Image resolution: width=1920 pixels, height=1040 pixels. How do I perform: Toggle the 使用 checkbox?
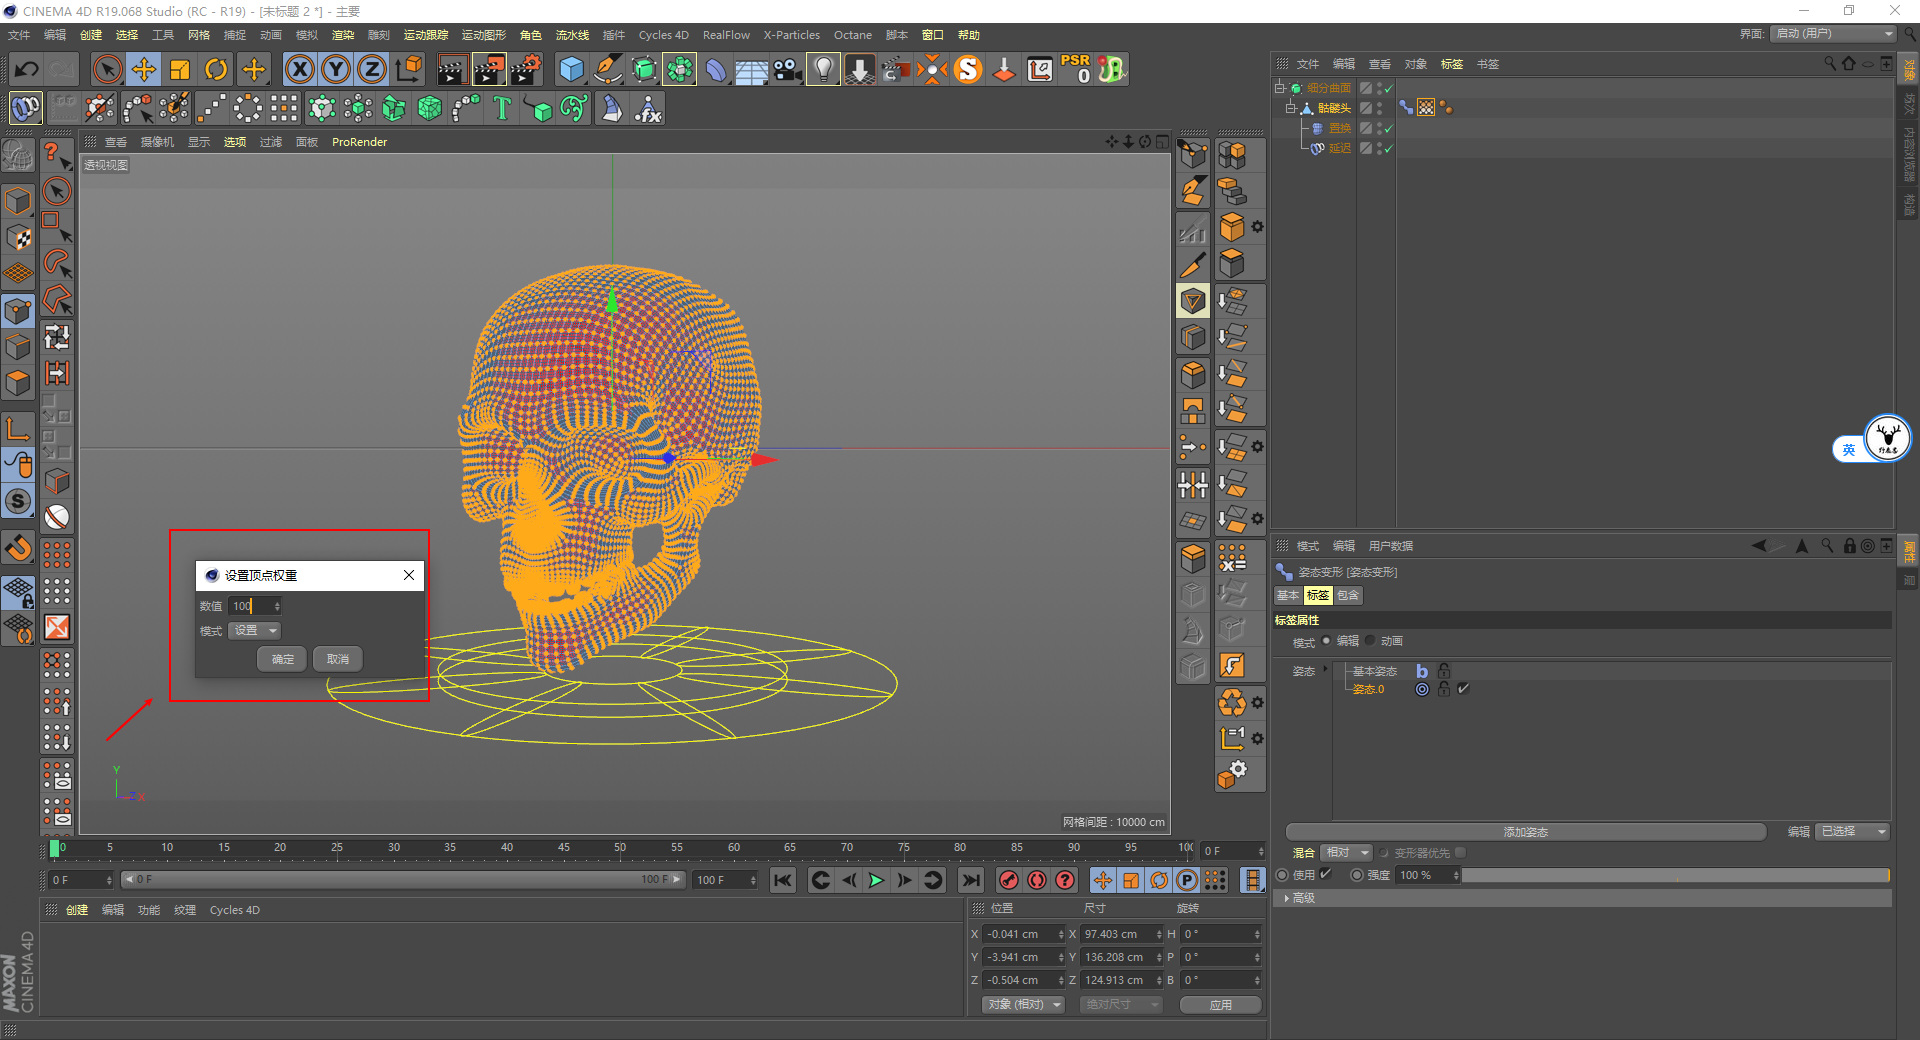1326,874
